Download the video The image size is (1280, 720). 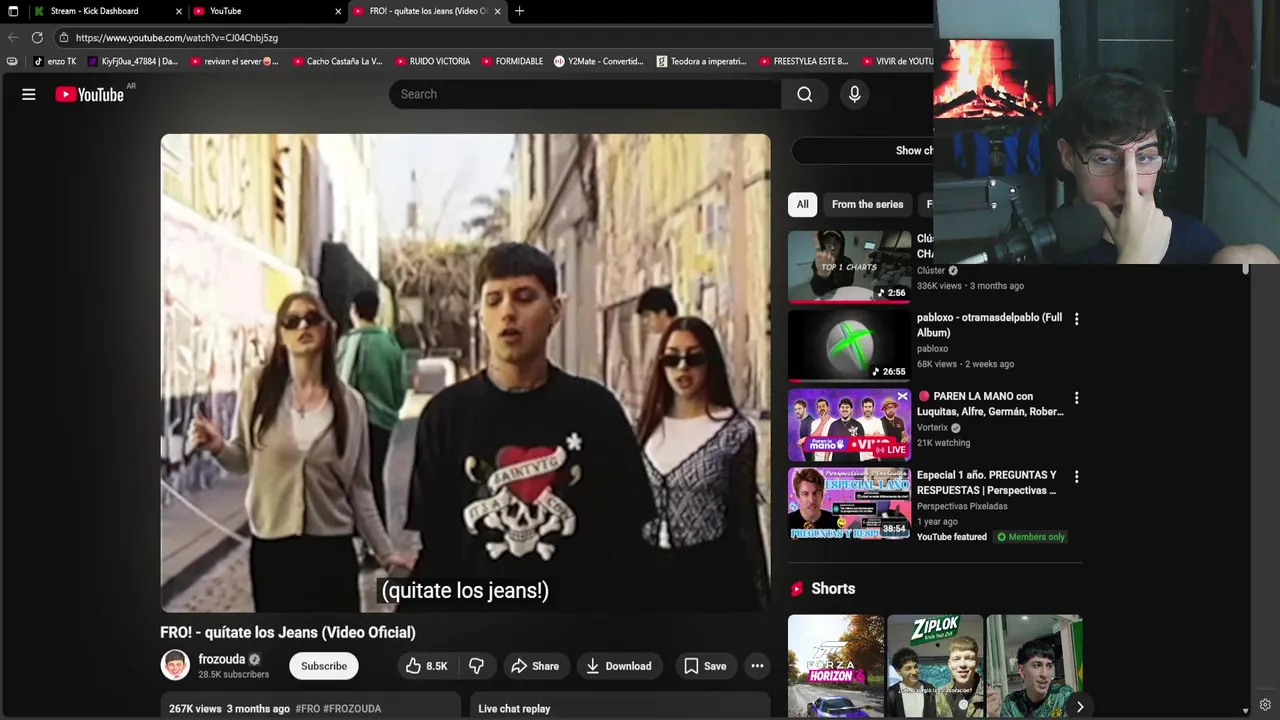tap(618, 666)
